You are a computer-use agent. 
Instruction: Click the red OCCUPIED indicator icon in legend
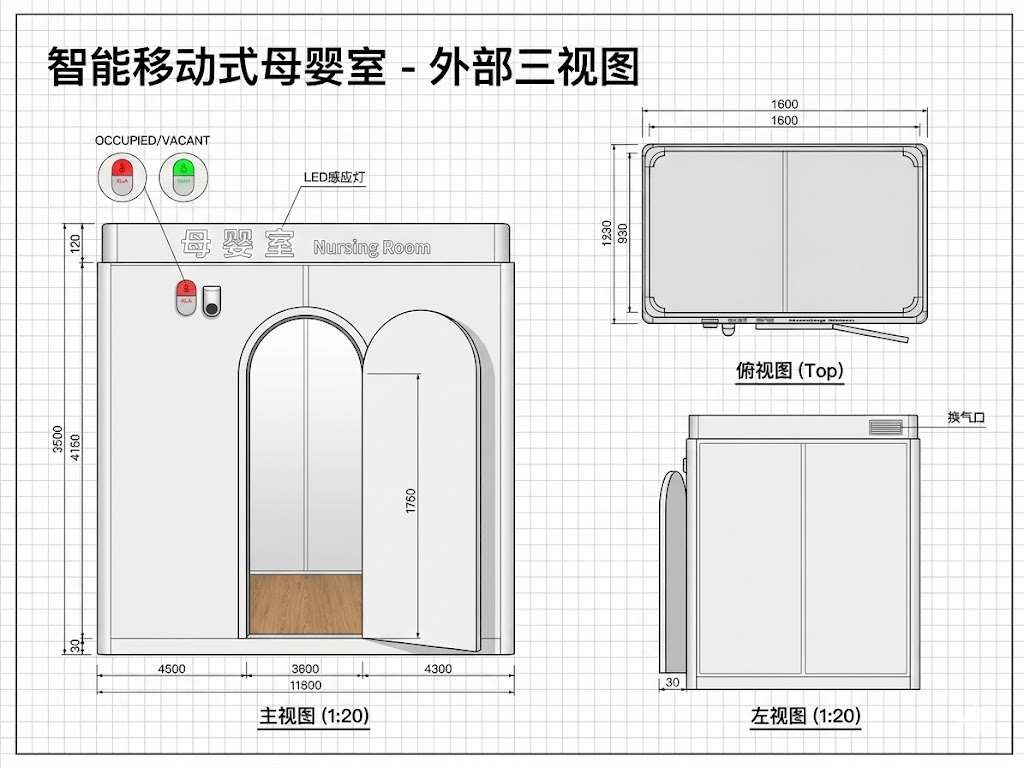pyautogui.click(x=121, y=176)
